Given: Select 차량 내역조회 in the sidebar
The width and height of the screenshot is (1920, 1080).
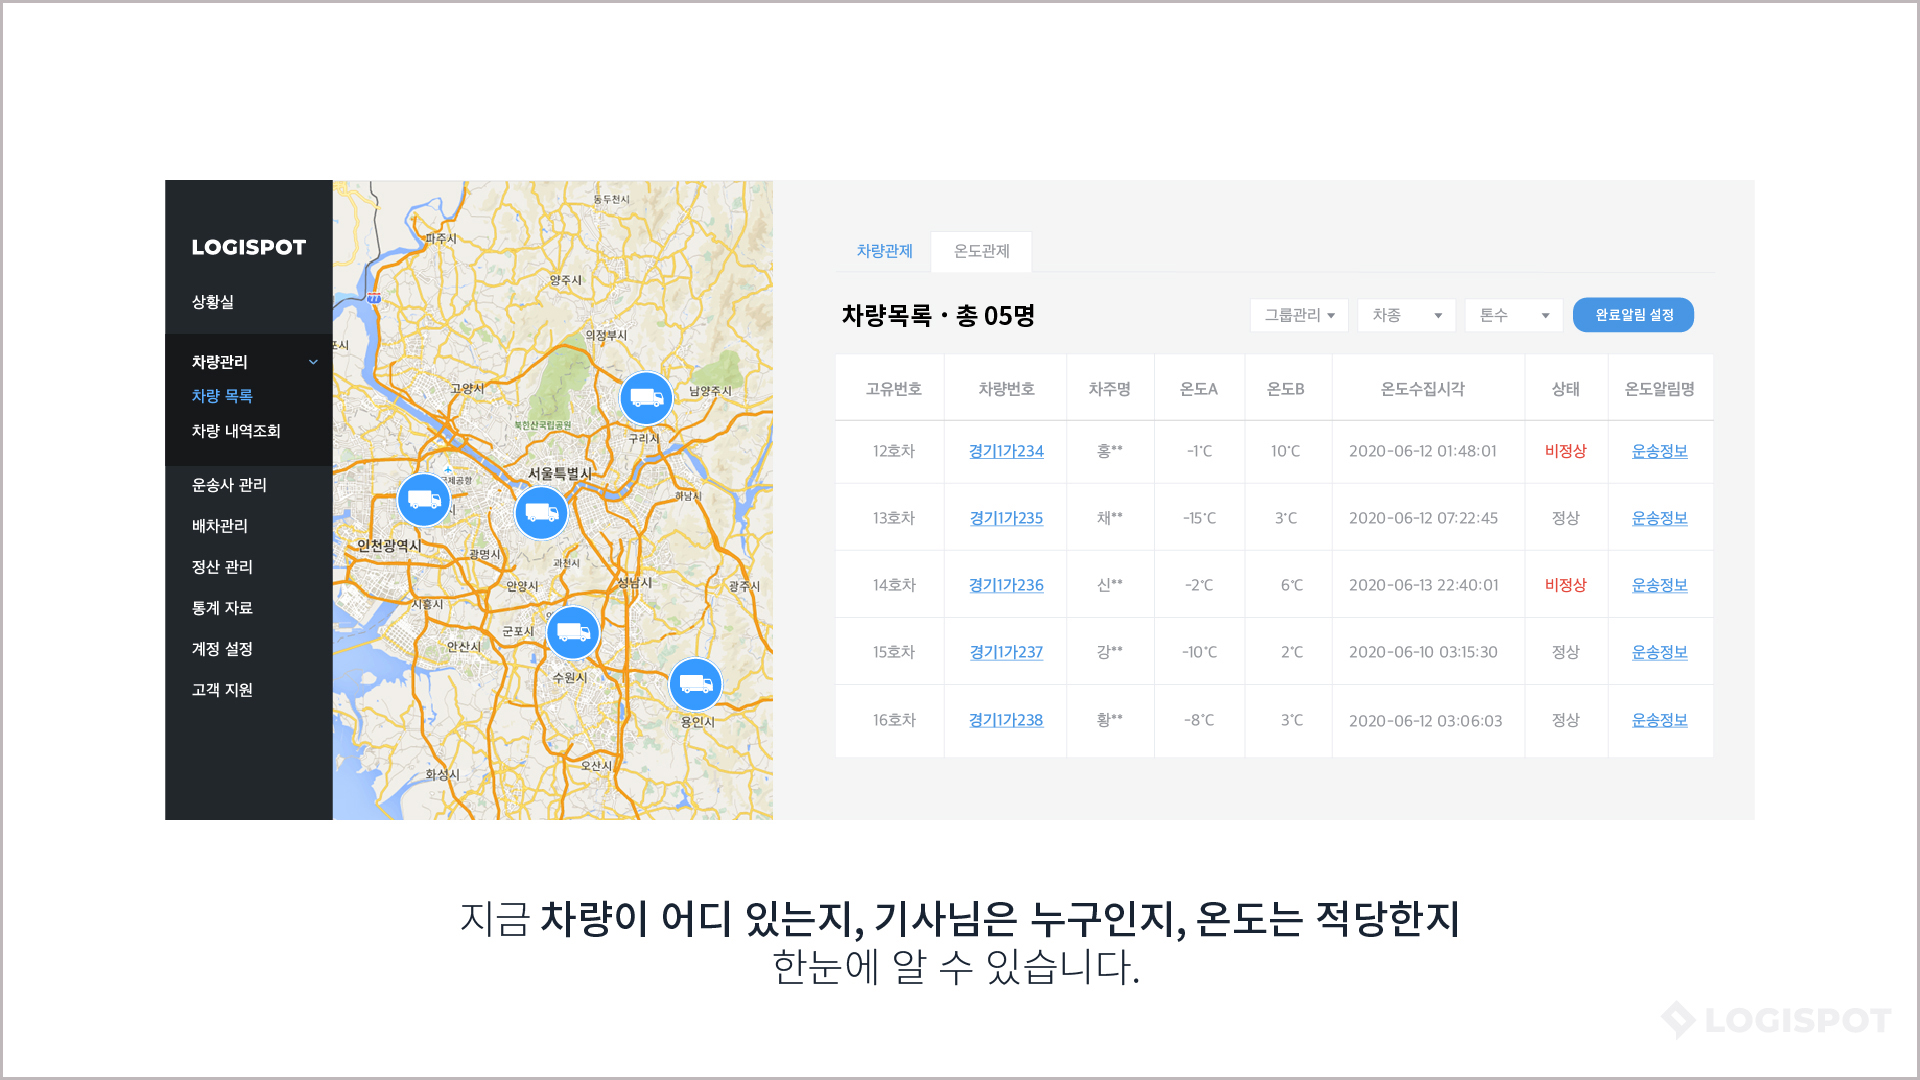Looking at the screenshot, I should (x=236, y=431).
